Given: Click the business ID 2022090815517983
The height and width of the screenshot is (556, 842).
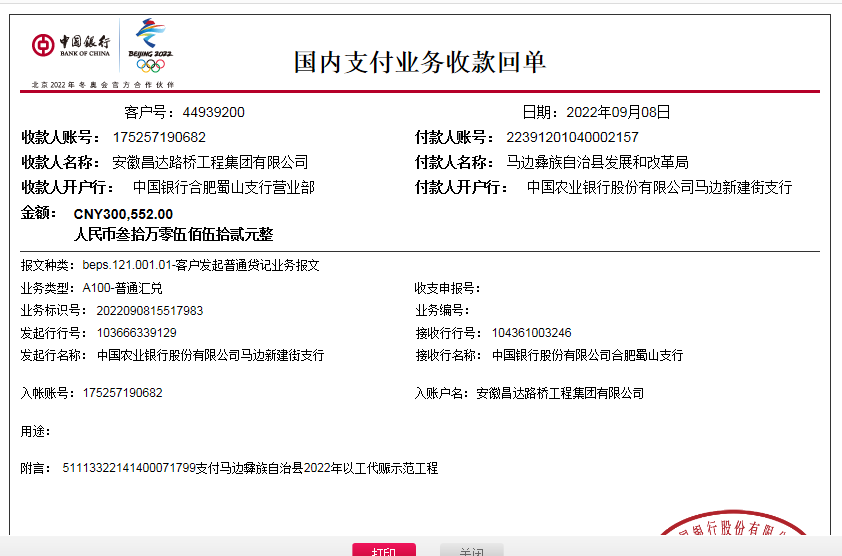Looking at the screenshot, I should [150, 310].
